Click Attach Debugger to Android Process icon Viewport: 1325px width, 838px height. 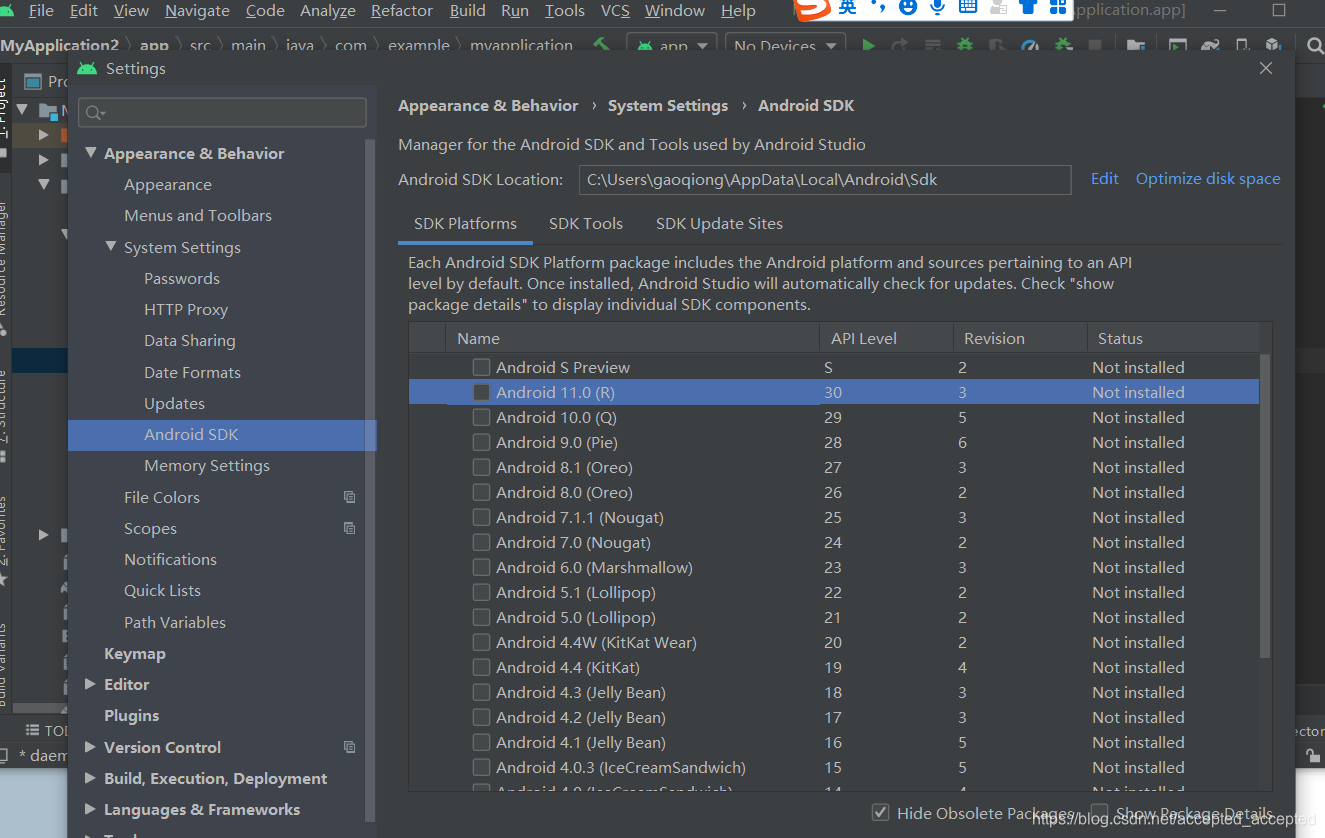[x=1063, y=46]
